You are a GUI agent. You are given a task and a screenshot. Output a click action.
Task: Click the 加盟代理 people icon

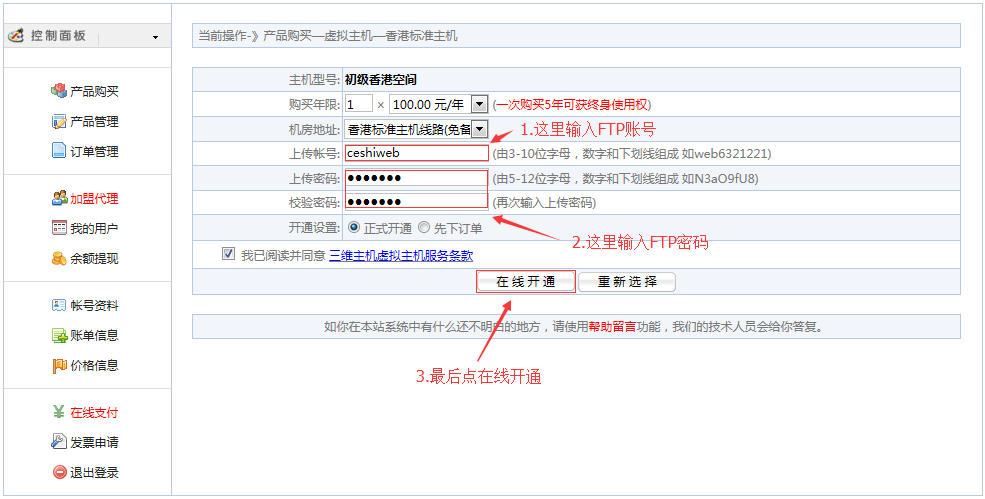pos(59,198)
